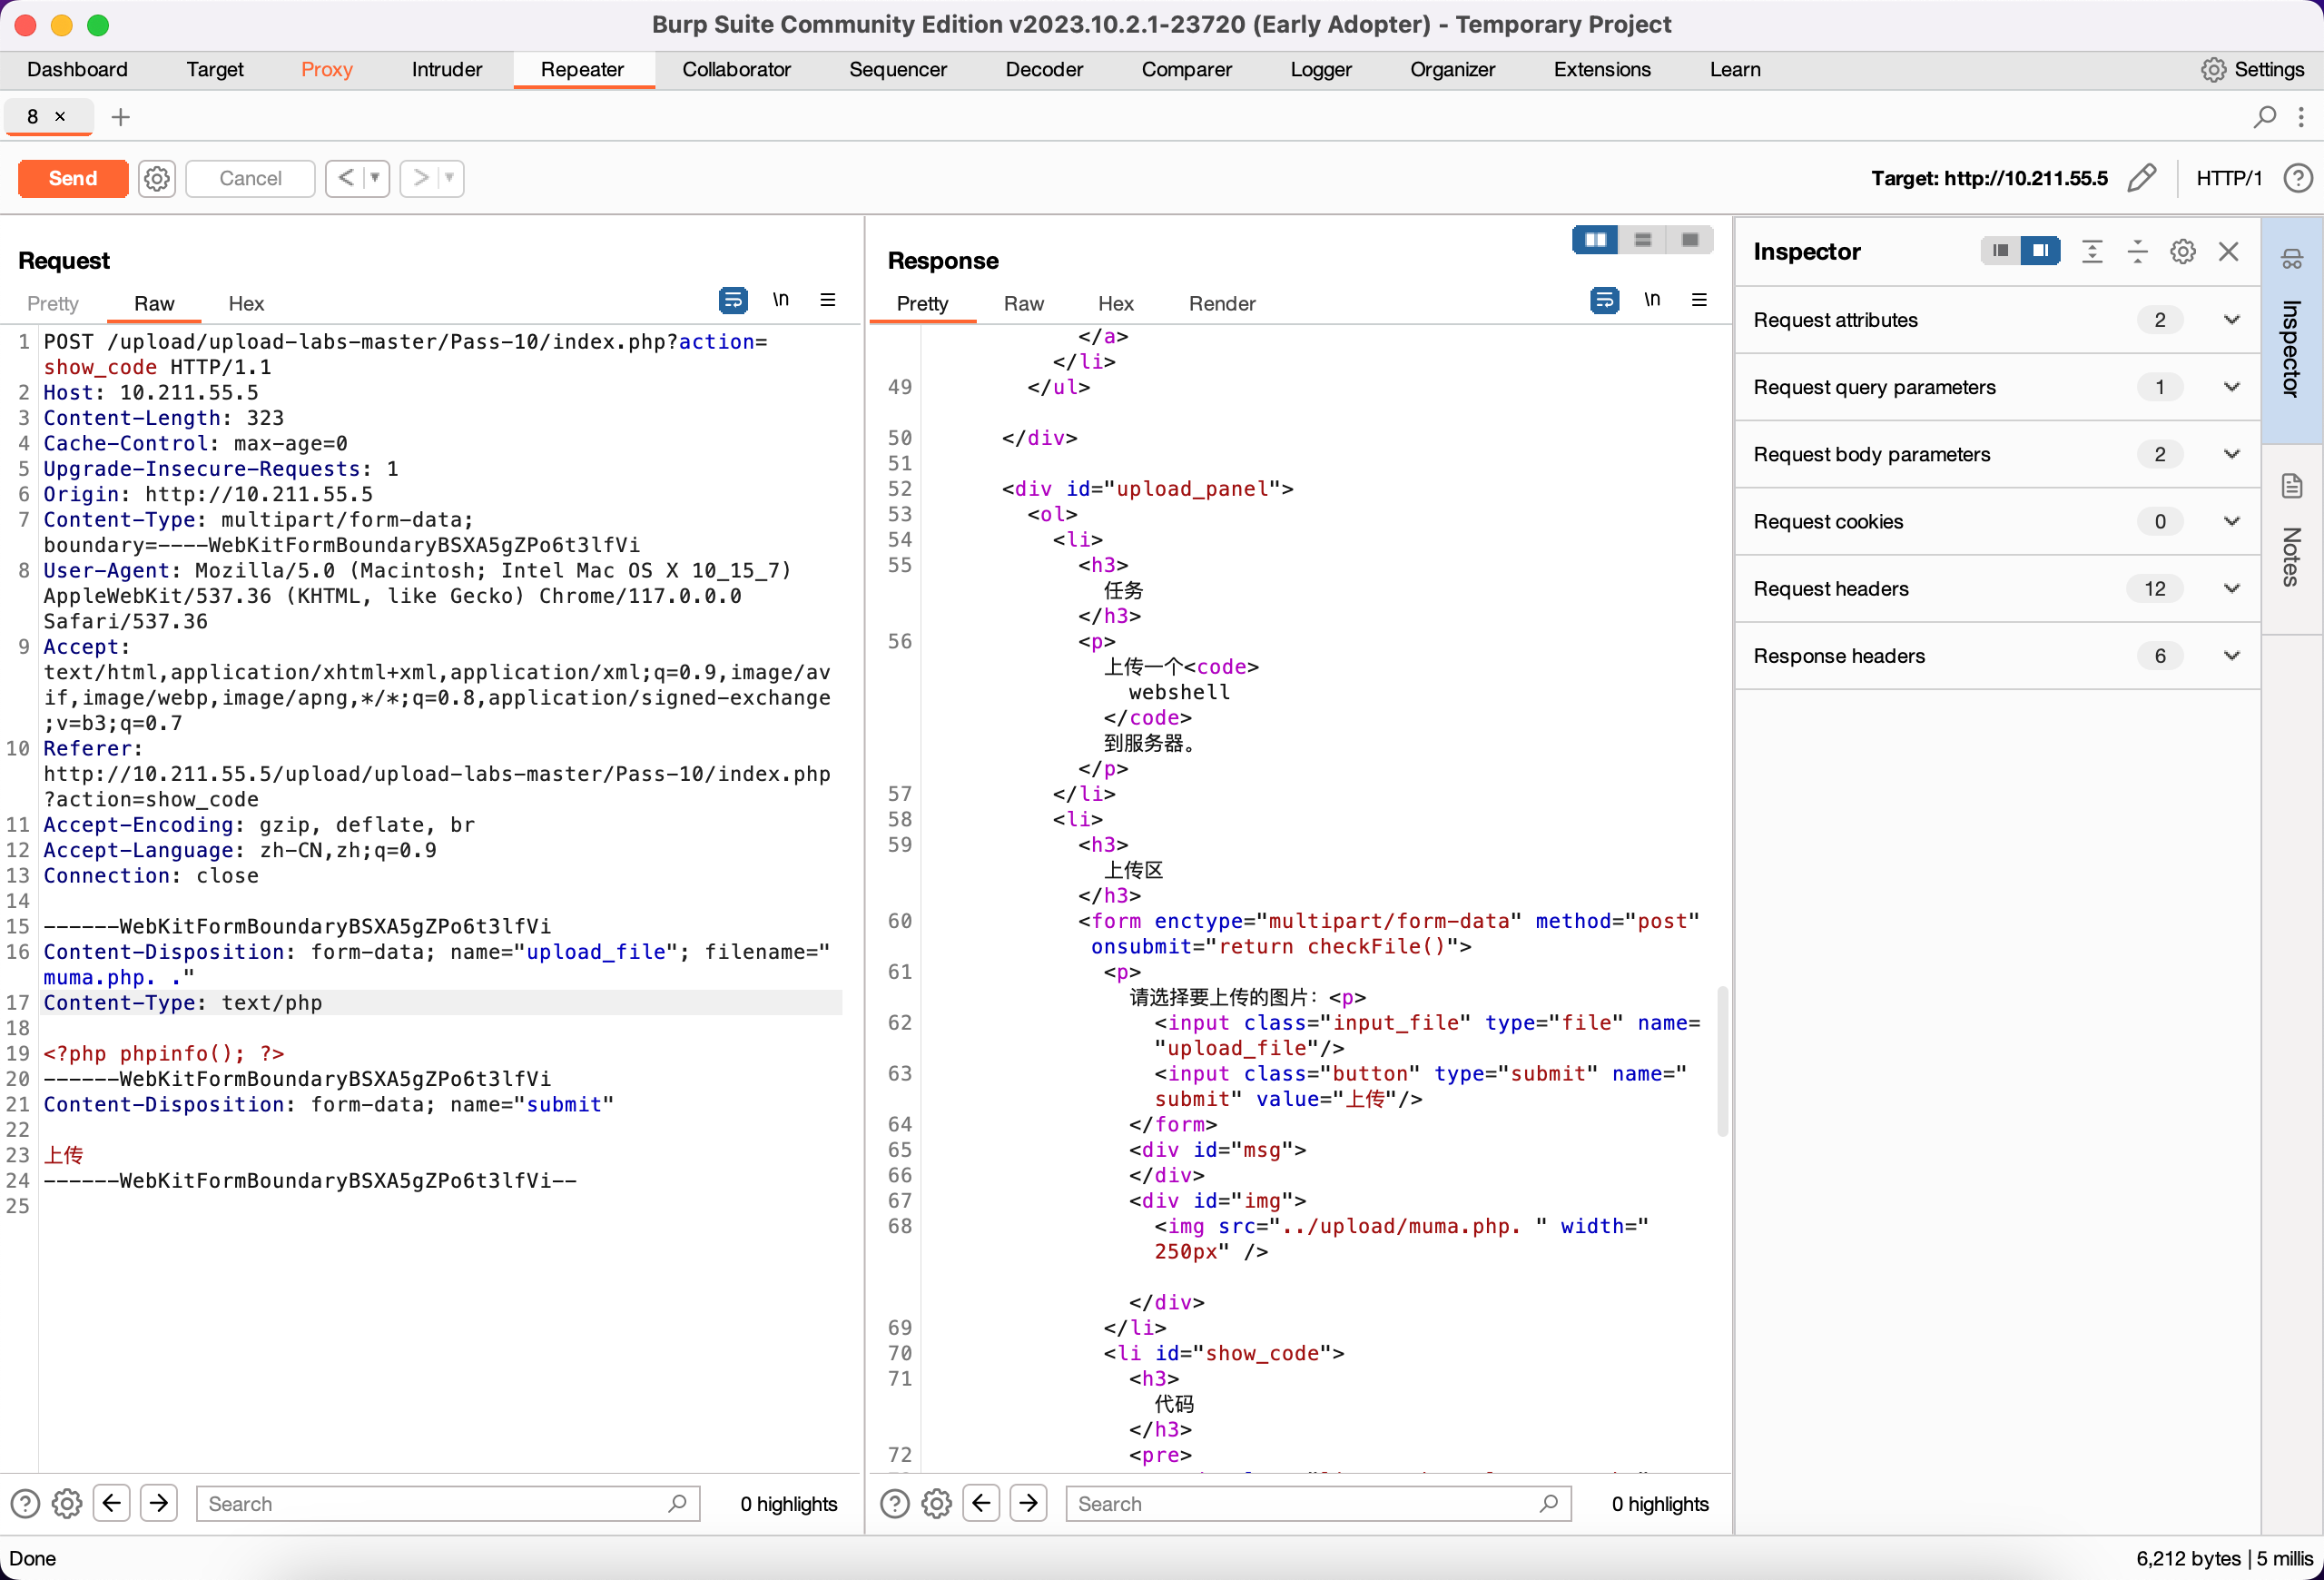Focus the Response search field

click(1318, 1503)
